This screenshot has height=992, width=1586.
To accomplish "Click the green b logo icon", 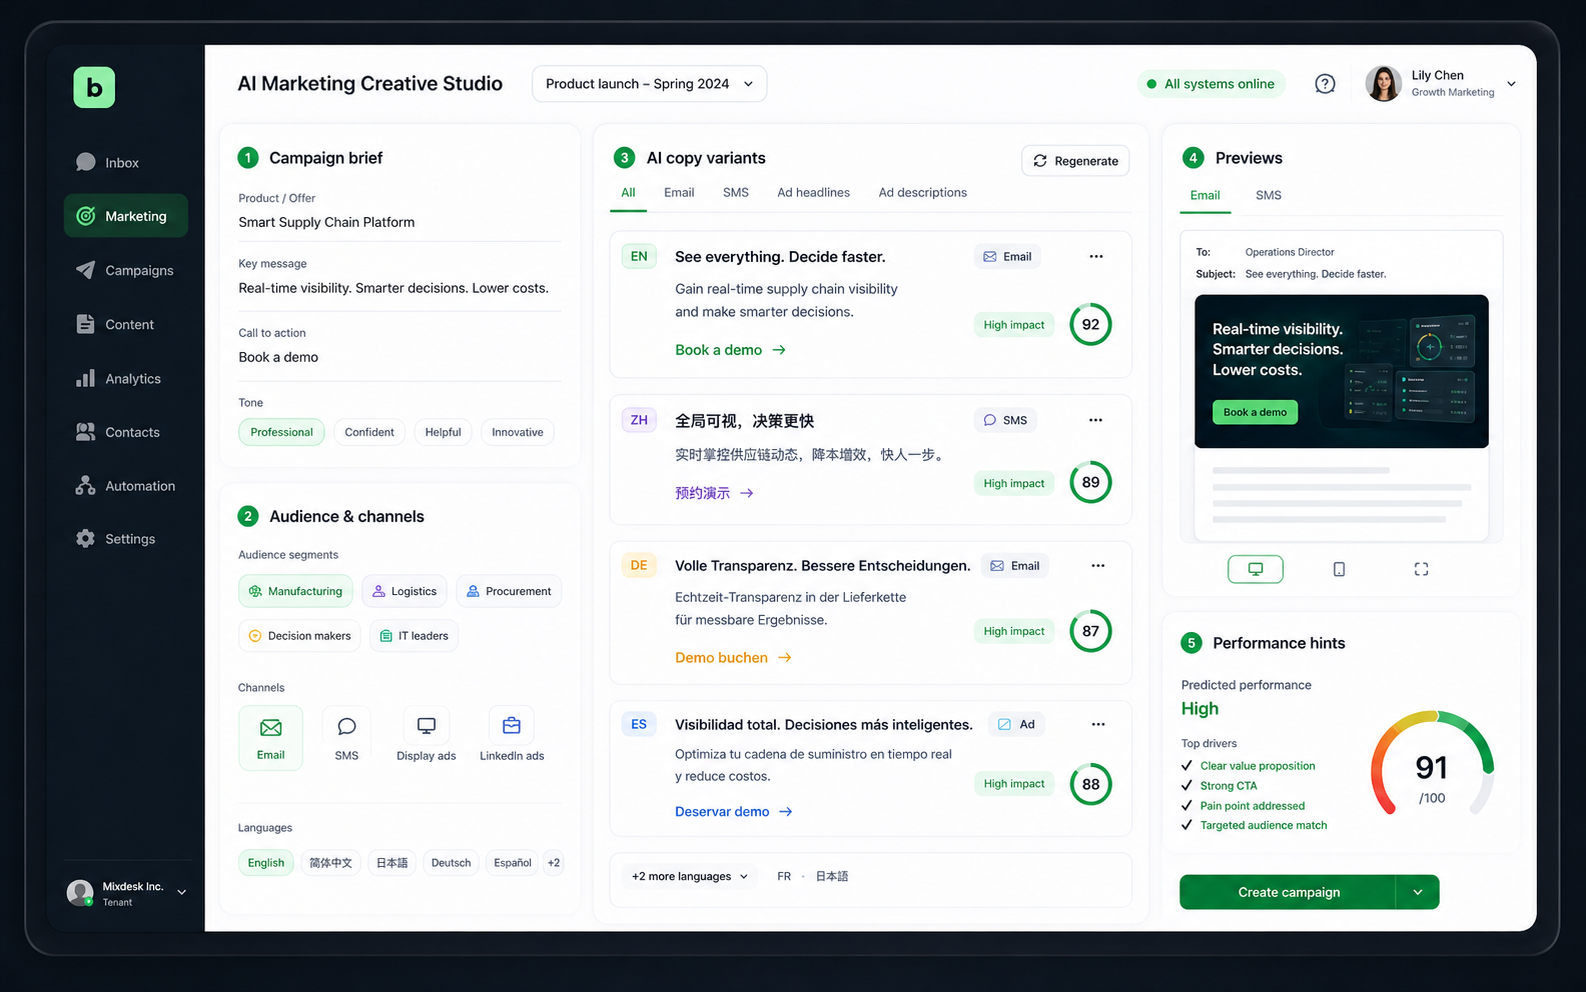I will [94, 87].
